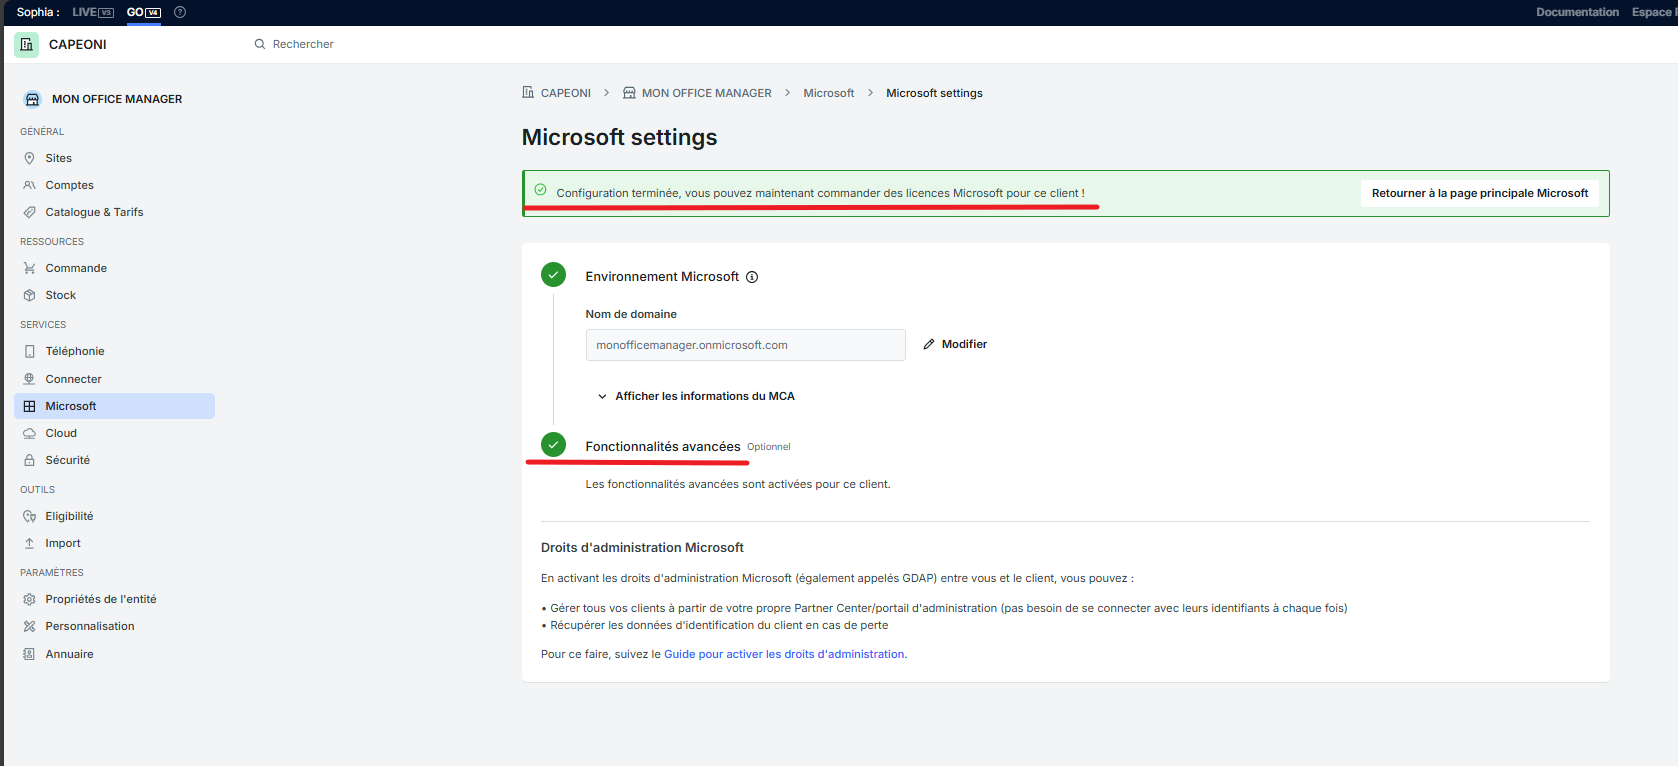The image size is (1678, 766).
Task: Click the CAPEONI name in the header
Action: click(x=78, y=44)
